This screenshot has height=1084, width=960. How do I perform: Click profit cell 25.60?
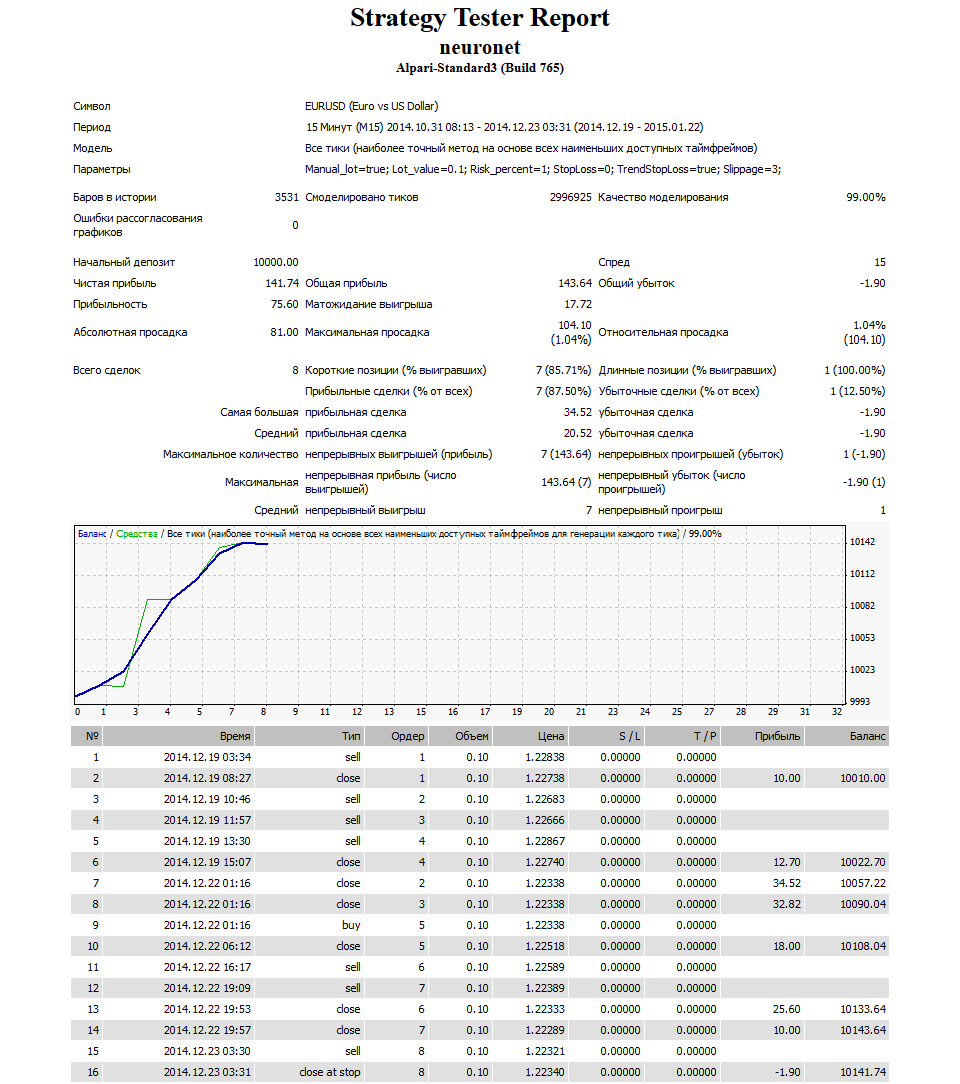(787, 1009)
